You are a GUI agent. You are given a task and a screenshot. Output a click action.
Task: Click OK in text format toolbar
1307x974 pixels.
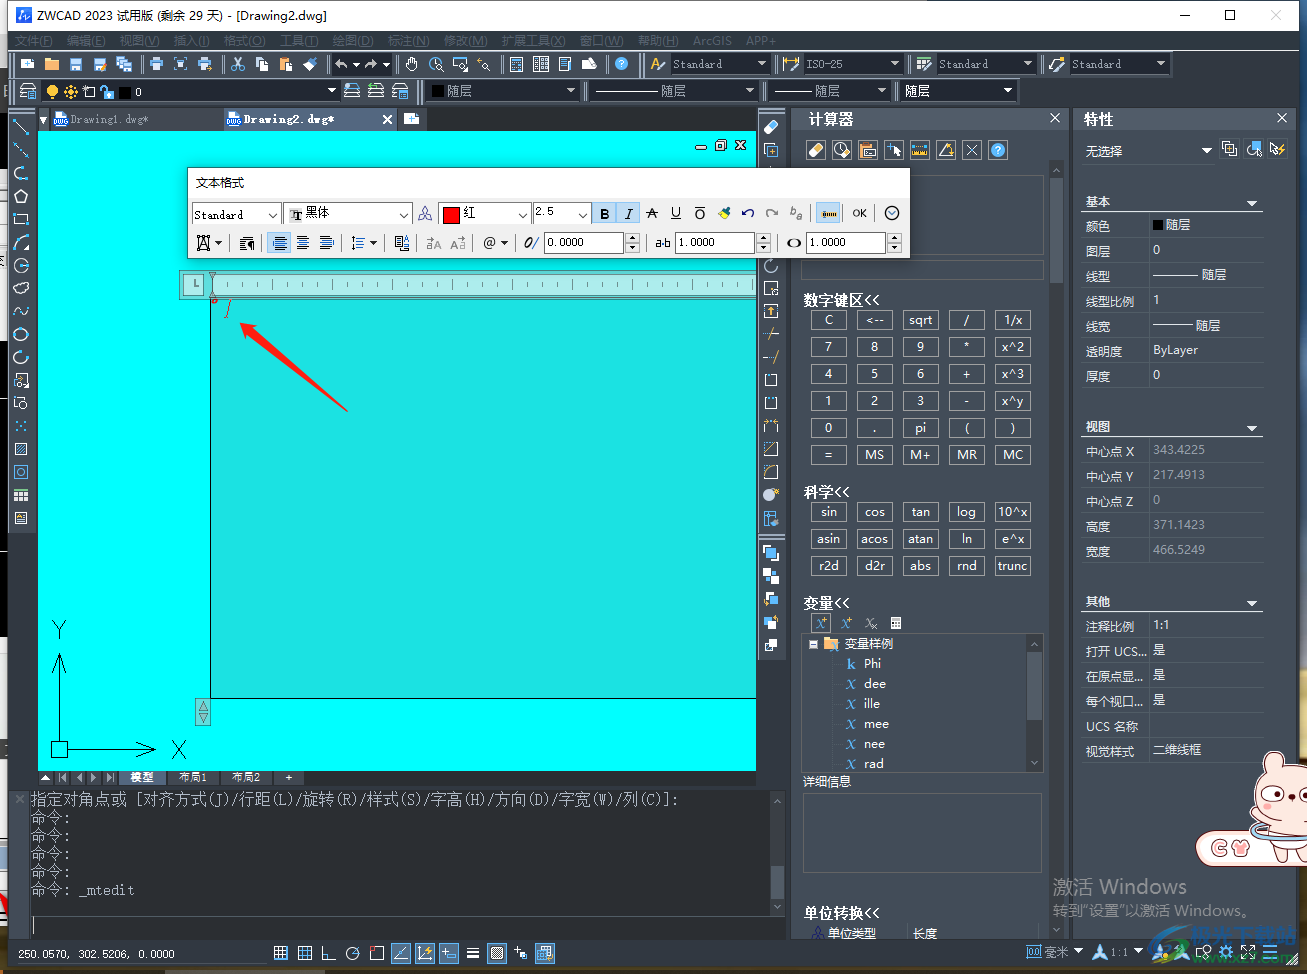pyautogui.click(x=859, y=213)
